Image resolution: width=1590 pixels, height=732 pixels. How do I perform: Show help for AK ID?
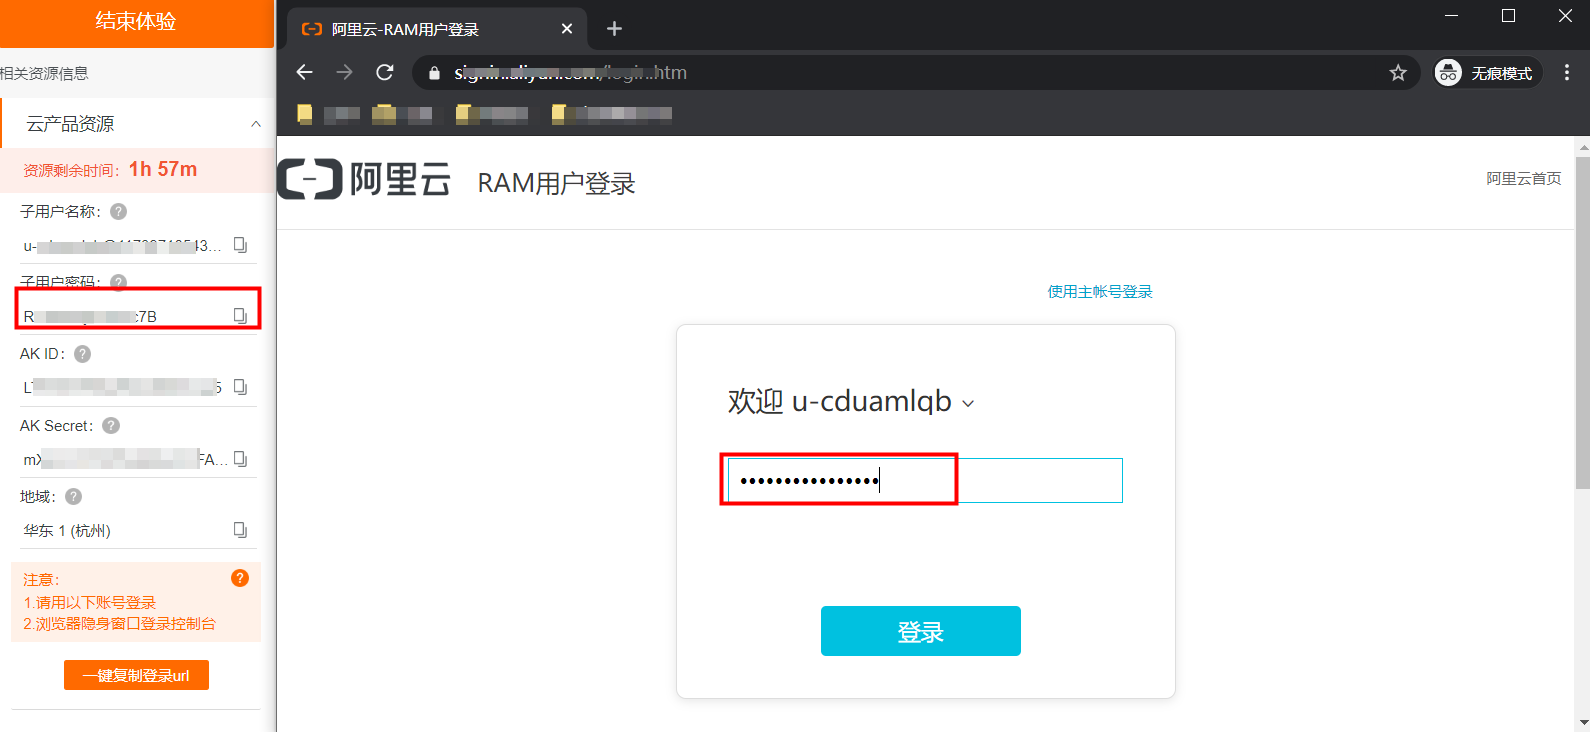tap(83, 354)
